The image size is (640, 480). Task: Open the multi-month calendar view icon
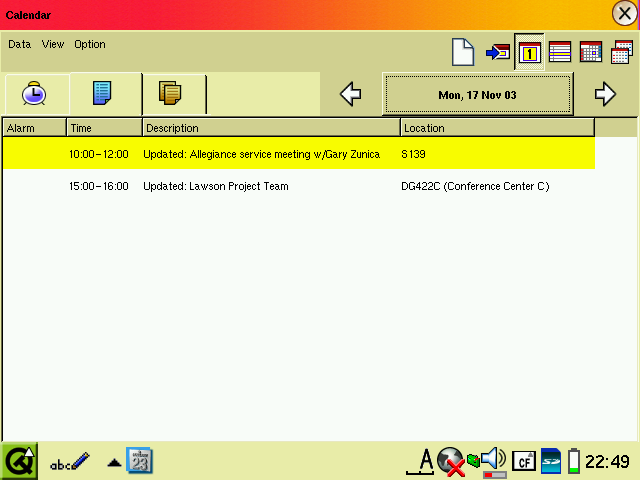pyautogui.click(x=621, y=51)
